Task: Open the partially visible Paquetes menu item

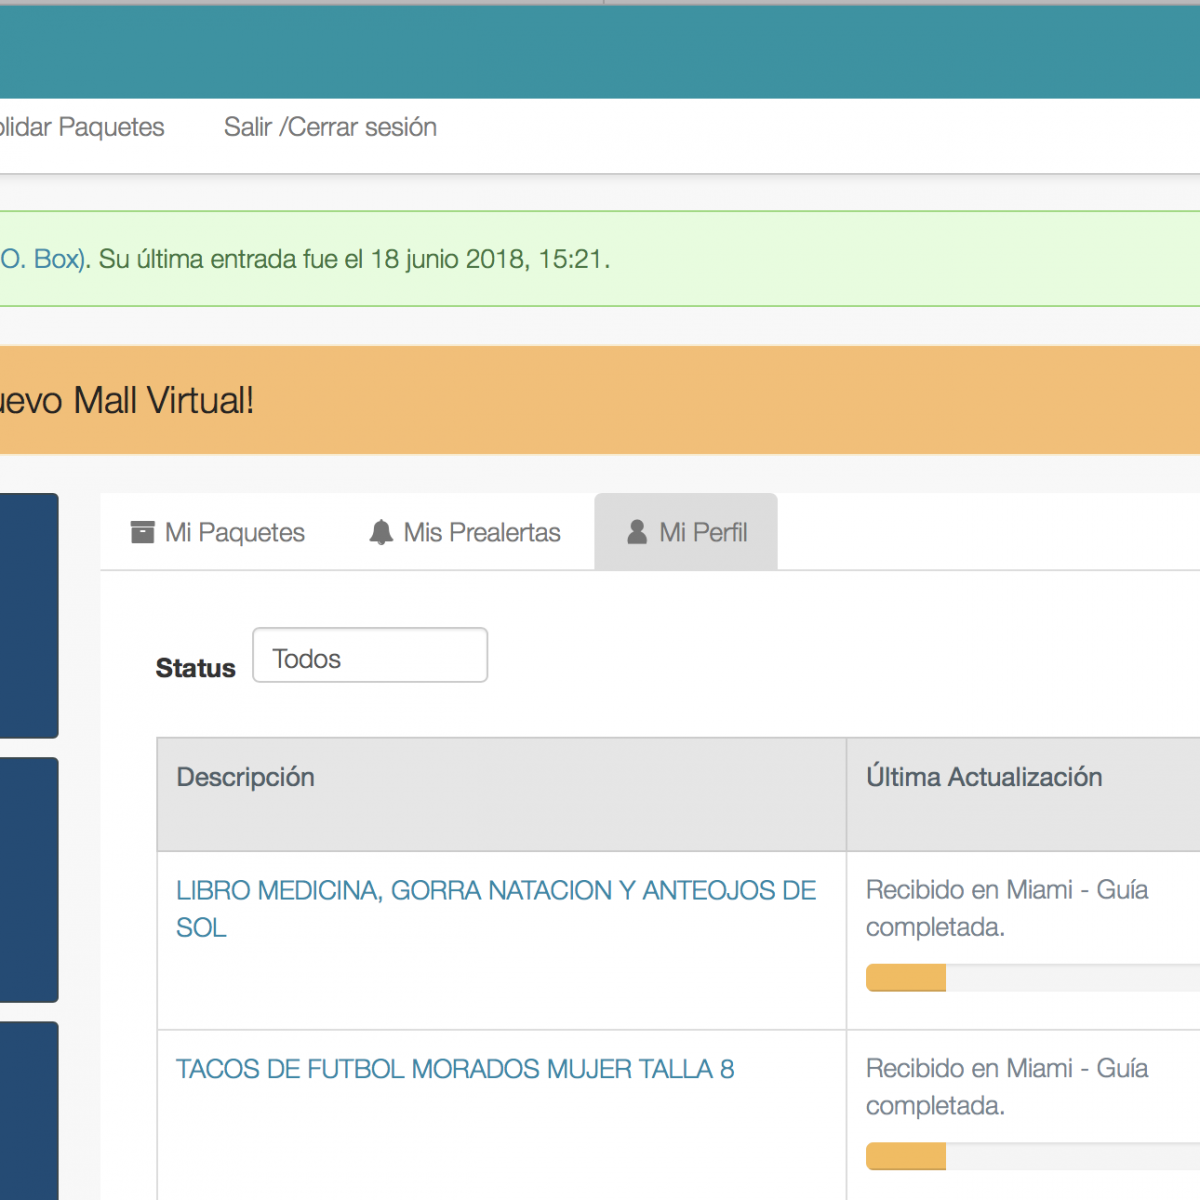Action: 82,127
